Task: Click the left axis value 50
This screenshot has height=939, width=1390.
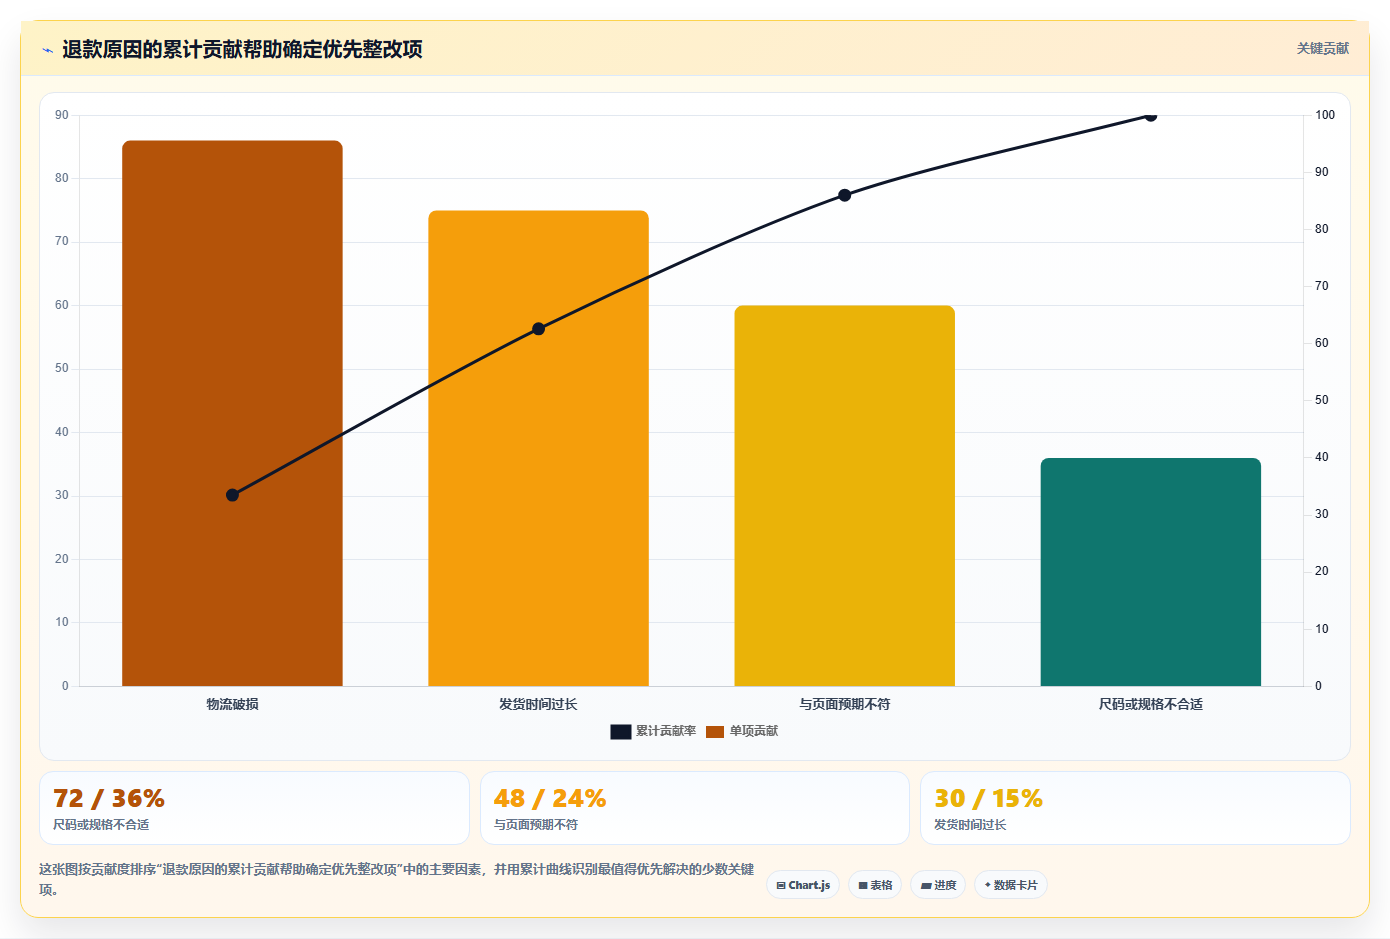Action: click(62, 368)
